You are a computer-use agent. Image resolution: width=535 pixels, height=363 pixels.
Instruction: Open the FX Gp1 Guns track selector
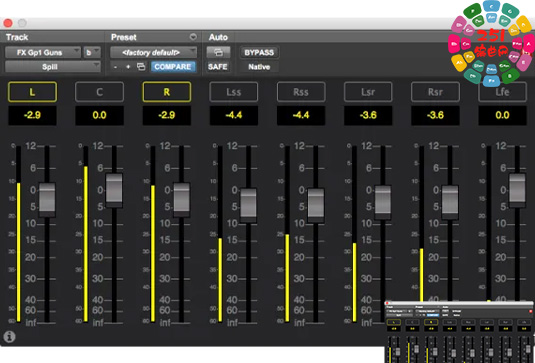point(43,53)
